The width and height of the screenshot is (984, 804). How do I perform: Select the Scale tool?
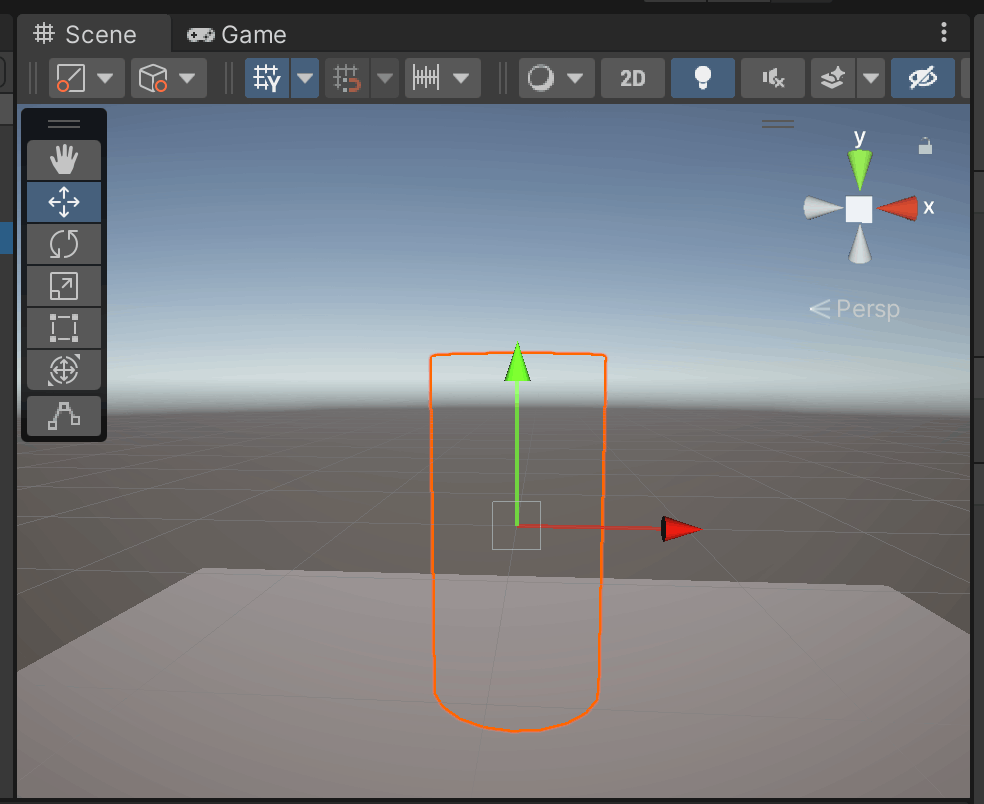pos(64,286)
